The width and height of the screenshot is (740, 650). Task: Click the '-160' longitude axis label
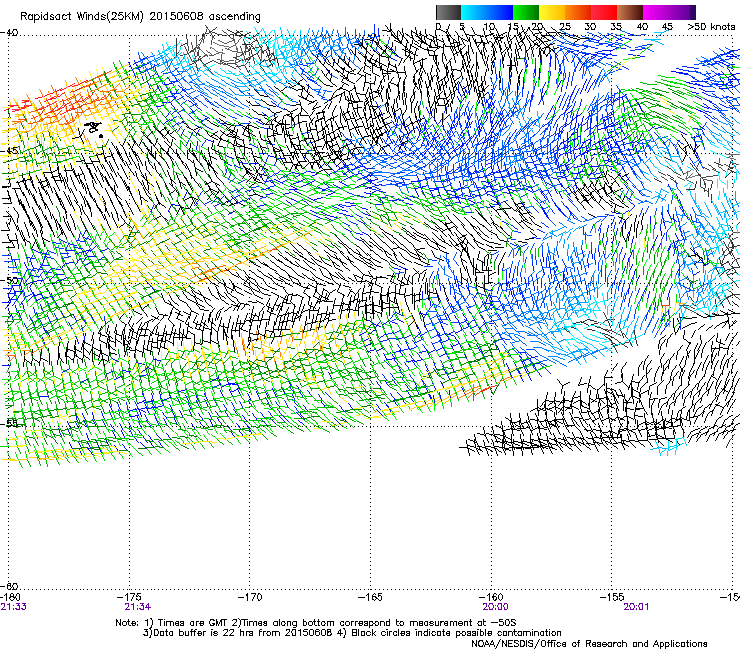[x=491, y=597]
